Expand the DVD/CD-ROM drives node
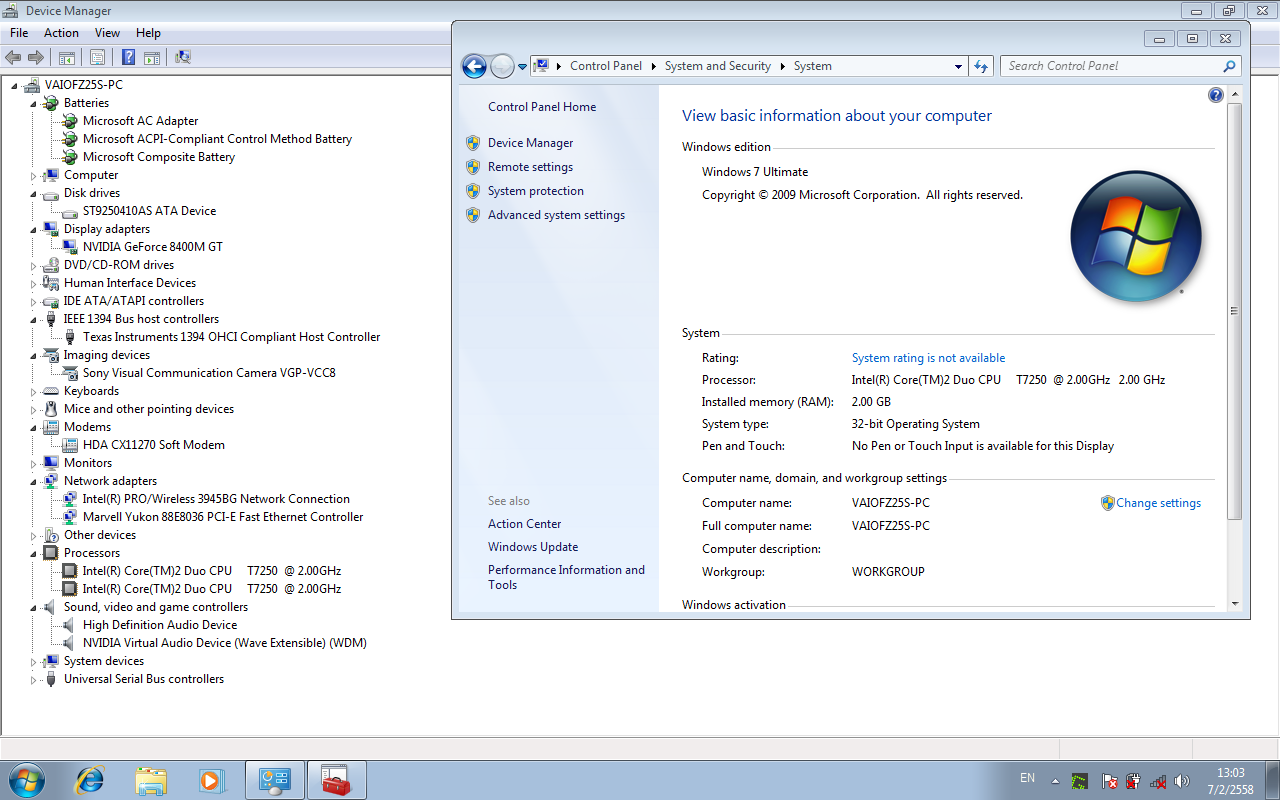Screen dimensions: 1280x800 (x=33, y=266)
